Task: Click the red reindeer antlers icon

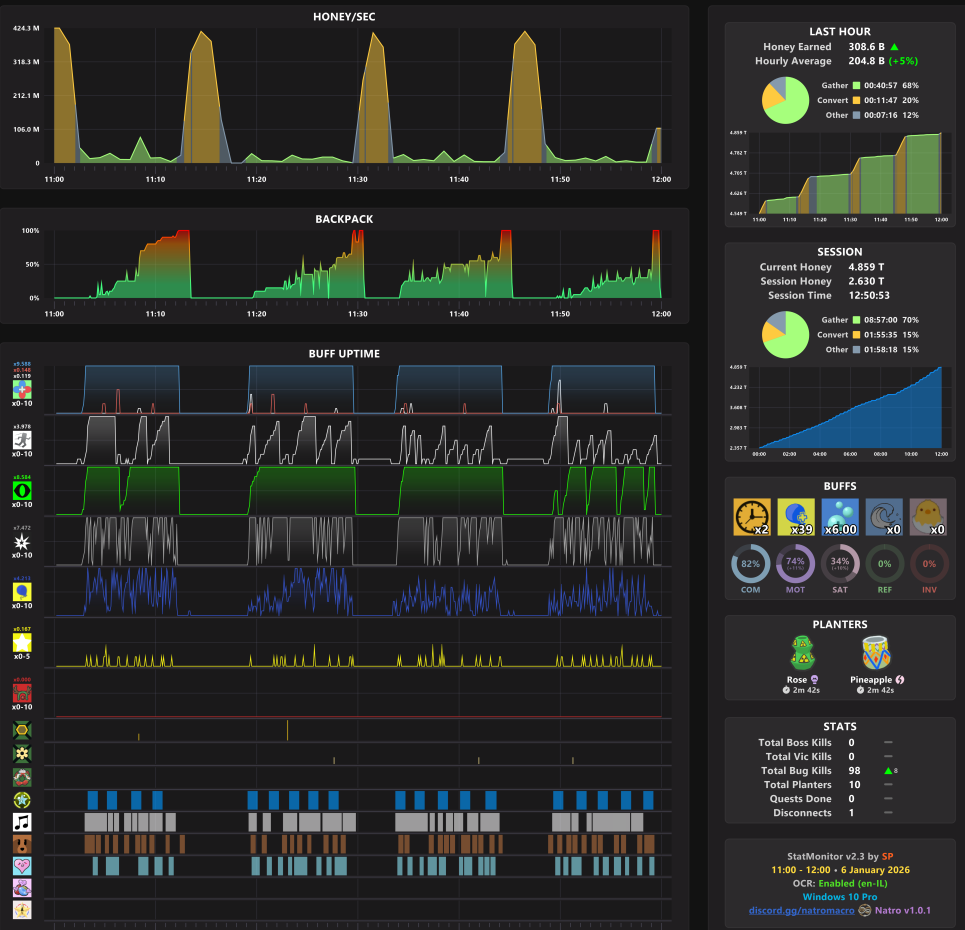Action: click(x=22, y=693)
